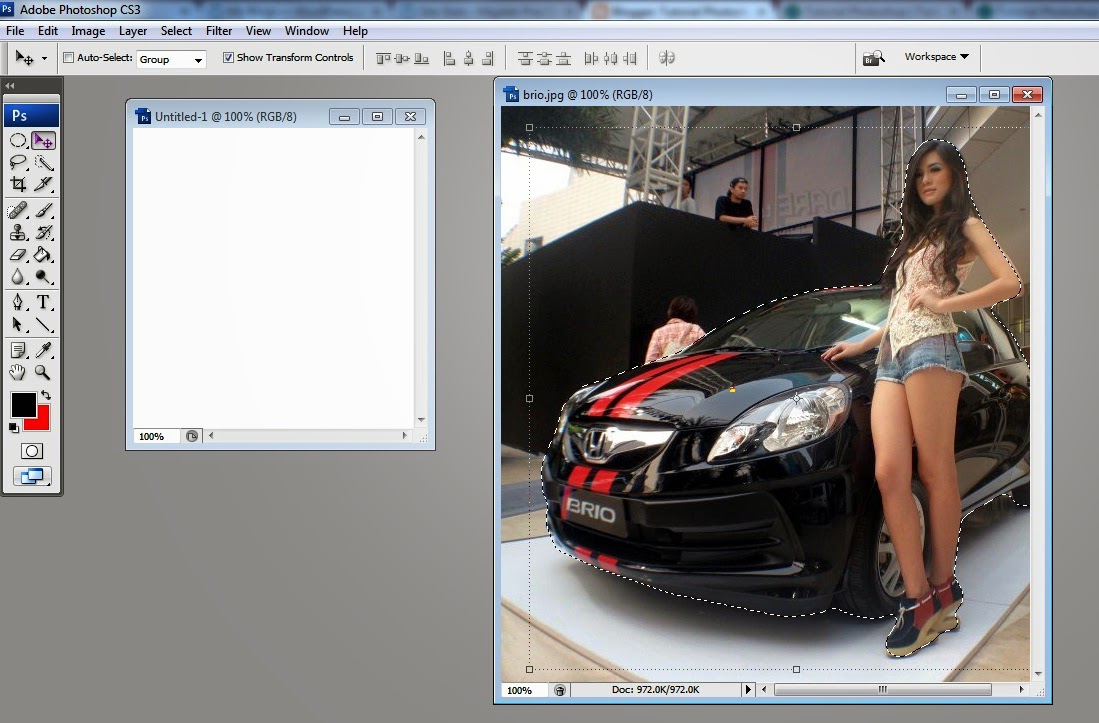Image resolution: width=1099 pixels, height=723 pixels.
Task: Select the Brush tool
Action: point(43,210)
